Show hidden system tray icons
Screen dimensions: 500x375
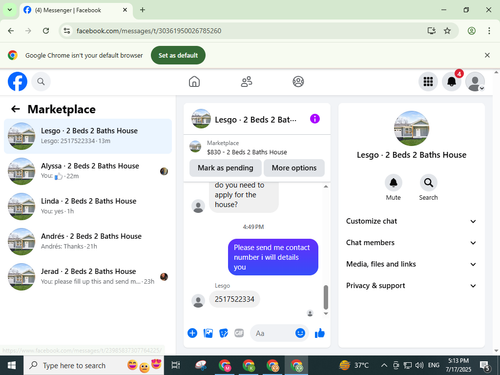(384, 365)
